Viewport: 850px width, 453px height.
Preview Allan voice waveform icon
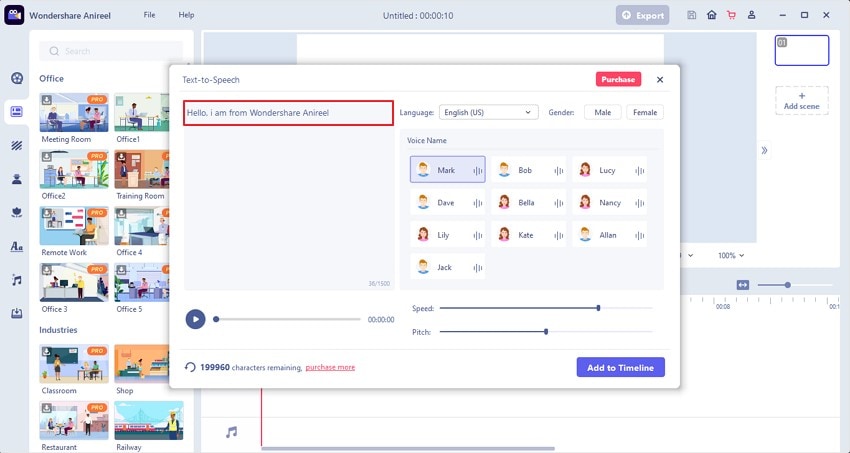[640, 236]
